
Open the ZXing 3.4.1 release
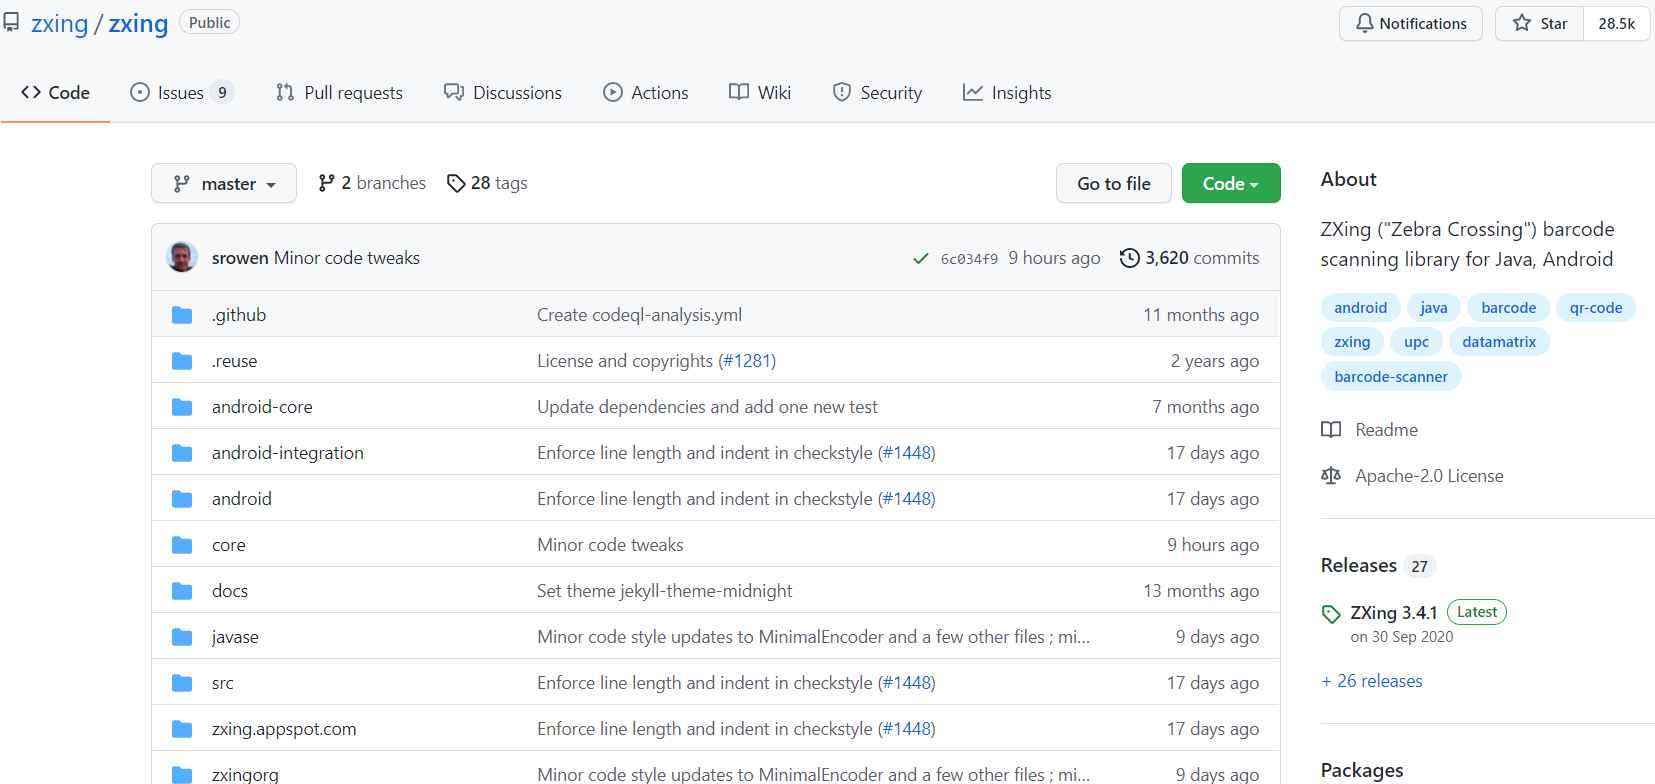click(x=1394, y=613)
